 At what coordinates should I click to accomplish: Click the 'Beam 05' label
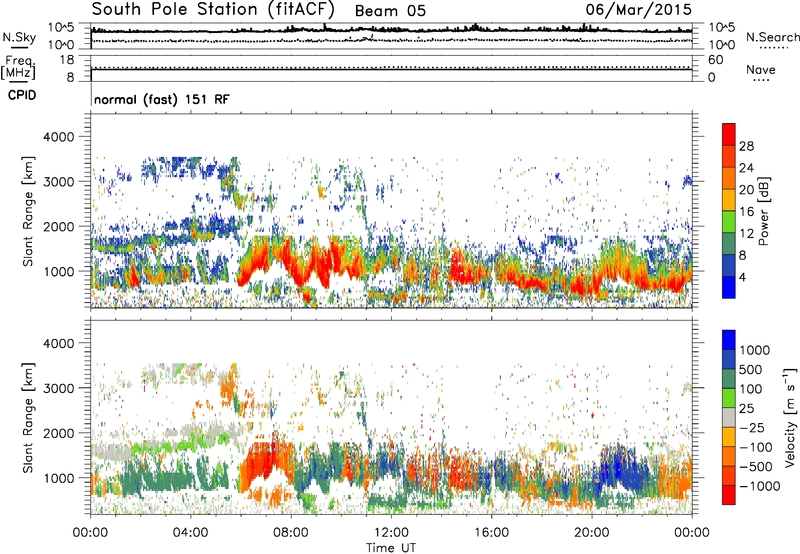click(x=390, y=11)
